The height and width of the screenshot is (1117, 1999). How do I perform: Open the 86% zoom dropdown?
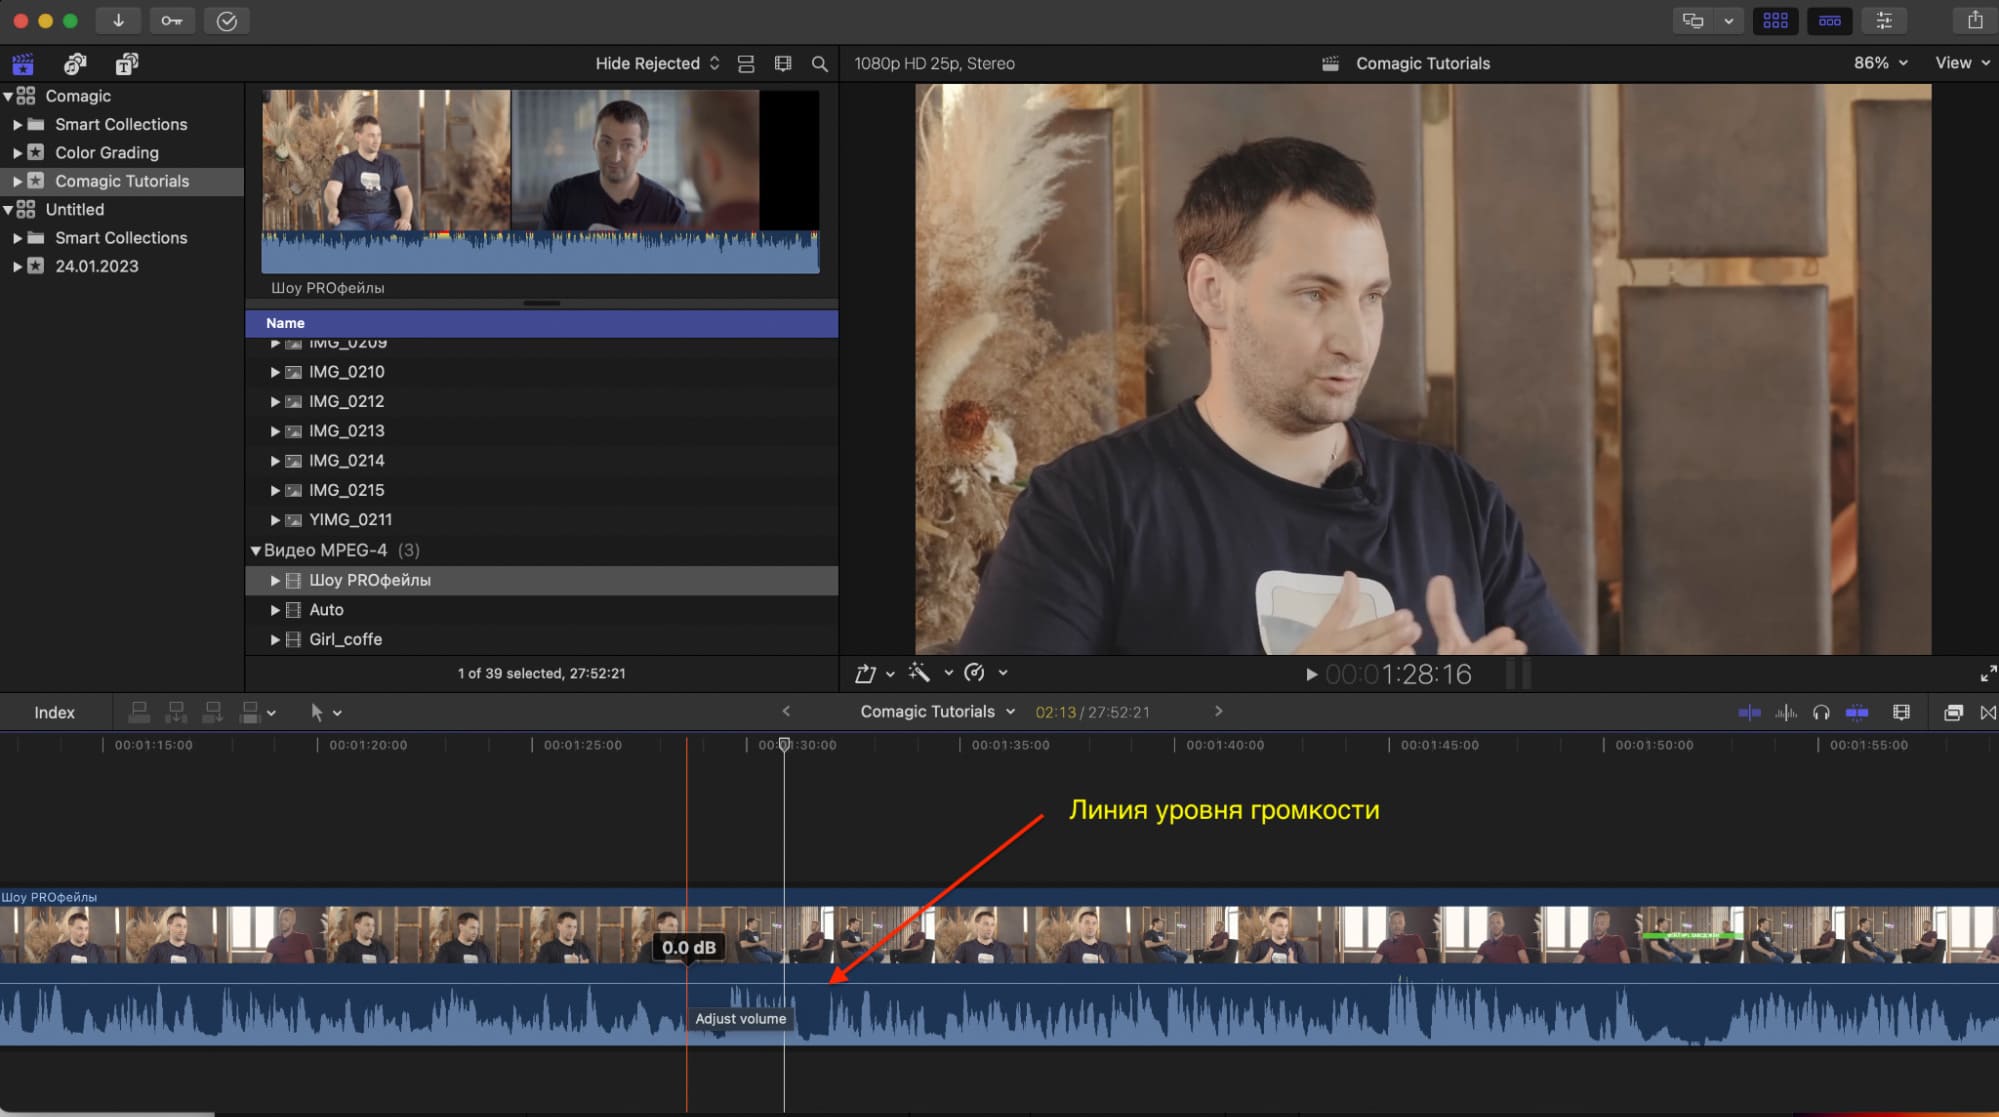[x=1880, y=63]
